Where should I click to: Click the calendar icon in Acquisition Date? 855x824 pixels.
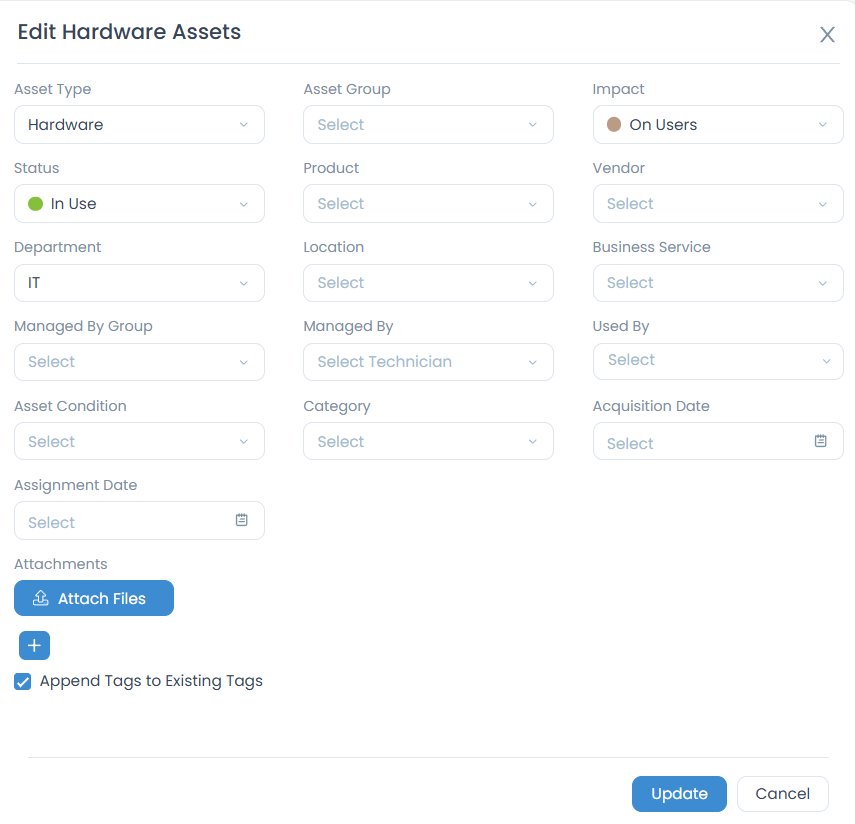pyautogui.click(x=820, y=441)
